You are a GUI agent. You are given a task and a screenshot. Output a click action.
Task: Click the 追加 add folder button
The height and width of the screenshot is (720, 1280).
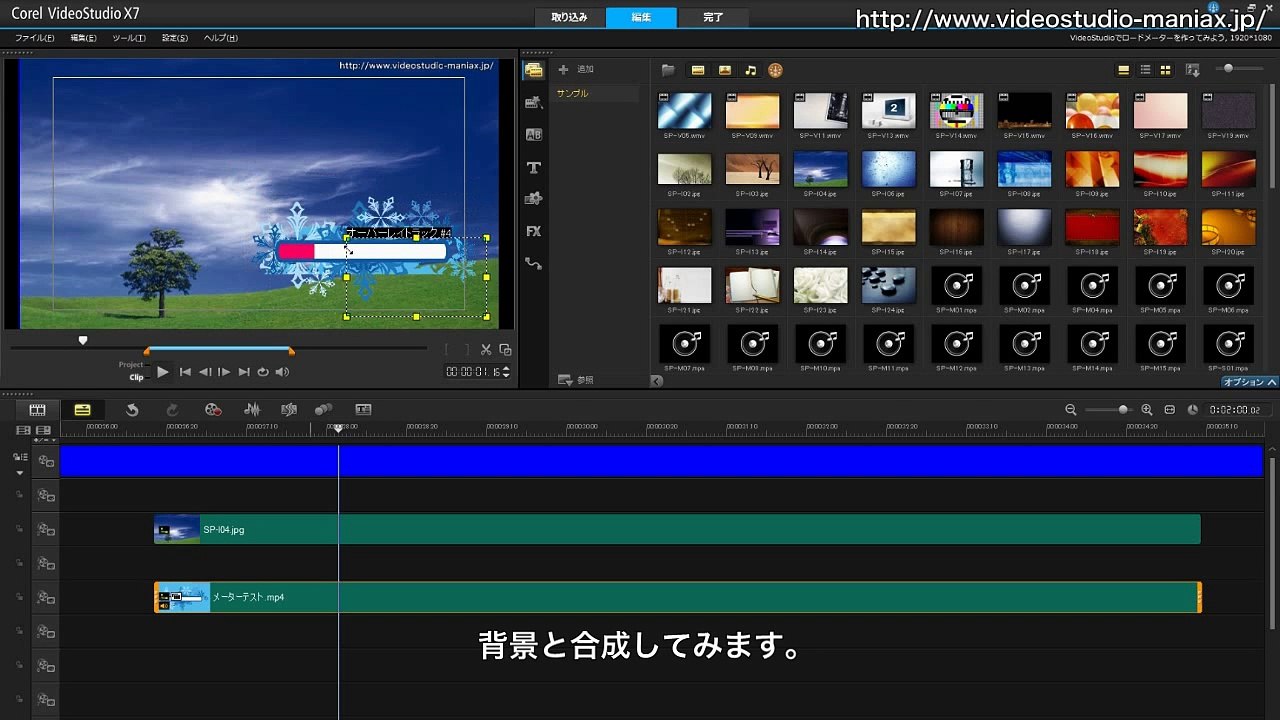576,70
